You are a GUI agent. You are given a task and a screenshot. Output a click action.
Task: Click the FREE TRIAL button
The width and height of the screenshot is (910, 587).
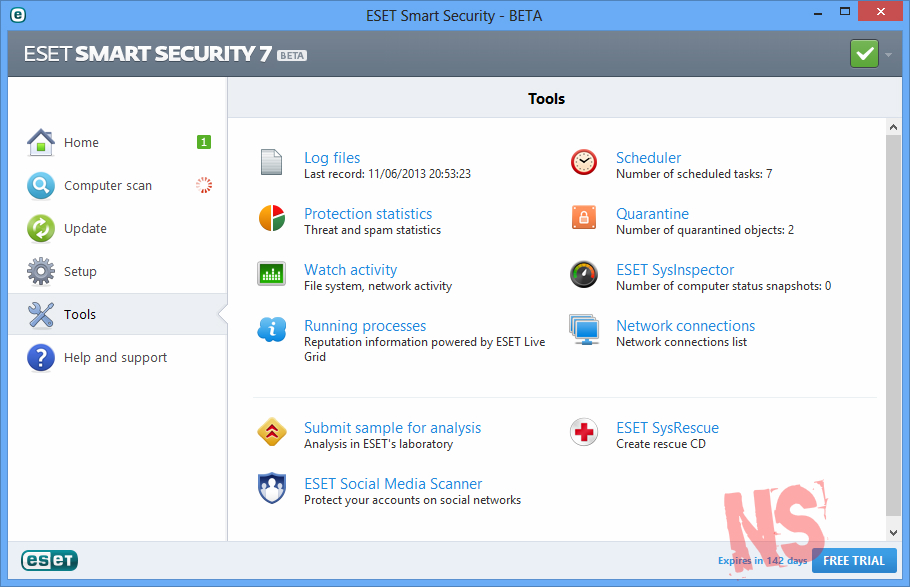854,561
